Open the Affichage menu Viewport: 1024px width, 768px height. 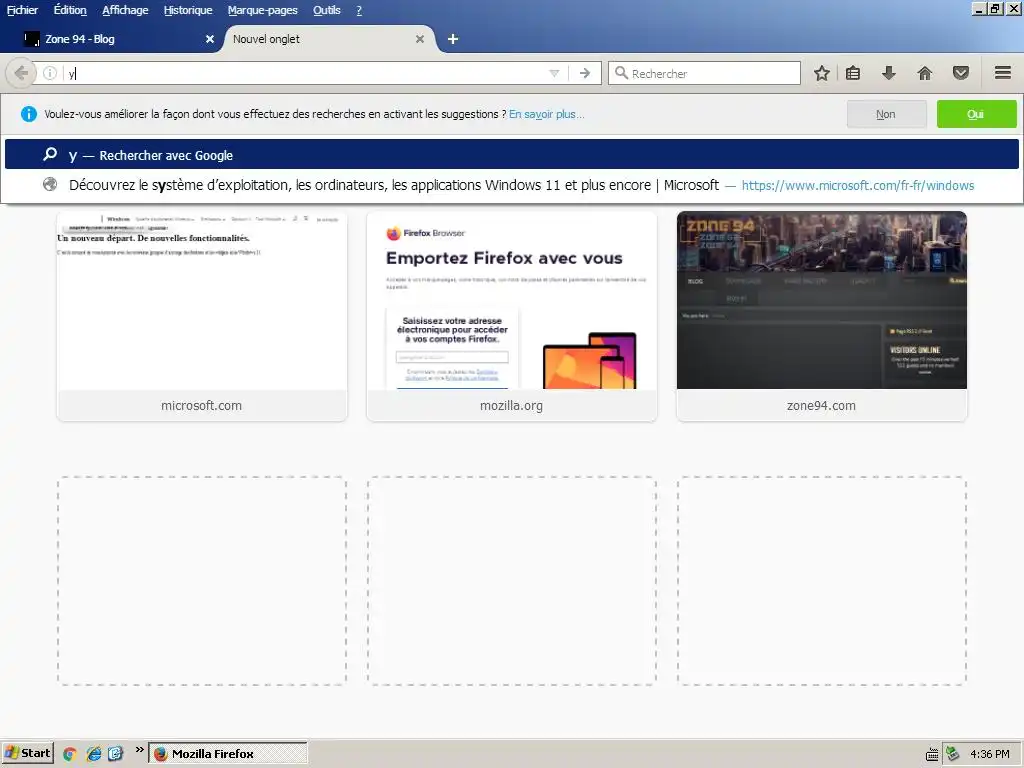click(125, 10)
